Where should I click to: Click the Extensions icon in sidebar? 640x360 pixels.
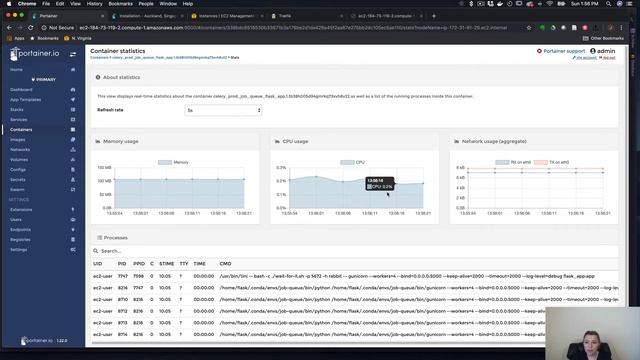73,210
